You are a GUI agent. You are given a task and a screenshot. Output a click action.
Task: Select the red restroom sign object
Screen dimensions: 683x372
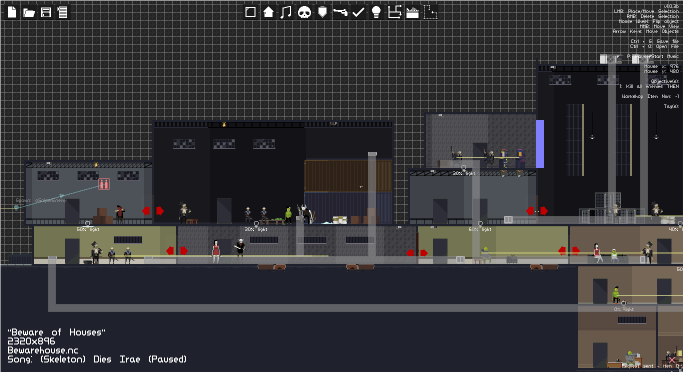[x=104, y=184]
